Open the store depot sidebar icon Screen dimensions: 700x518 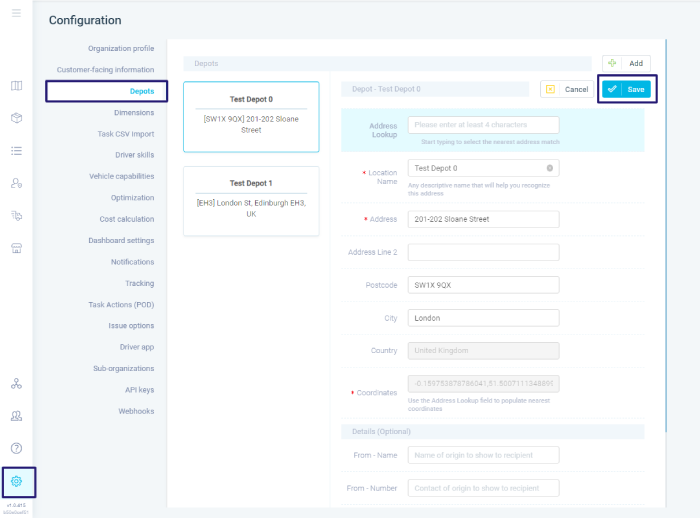coord(17,248)
